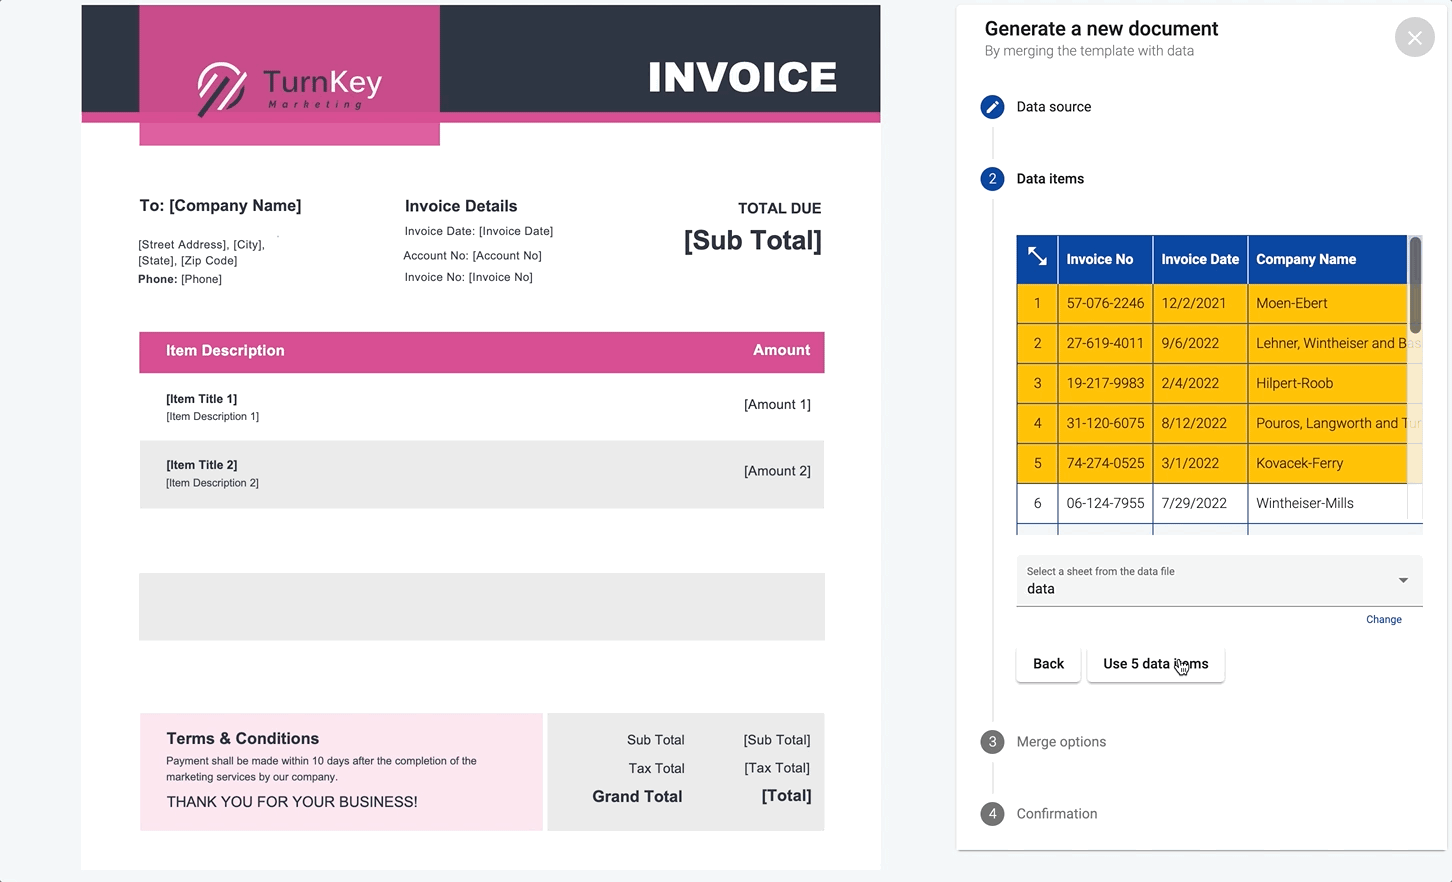Click Use 5 data items button
This screenshot has height=882, width=1452.
(x=1155, y=664)
